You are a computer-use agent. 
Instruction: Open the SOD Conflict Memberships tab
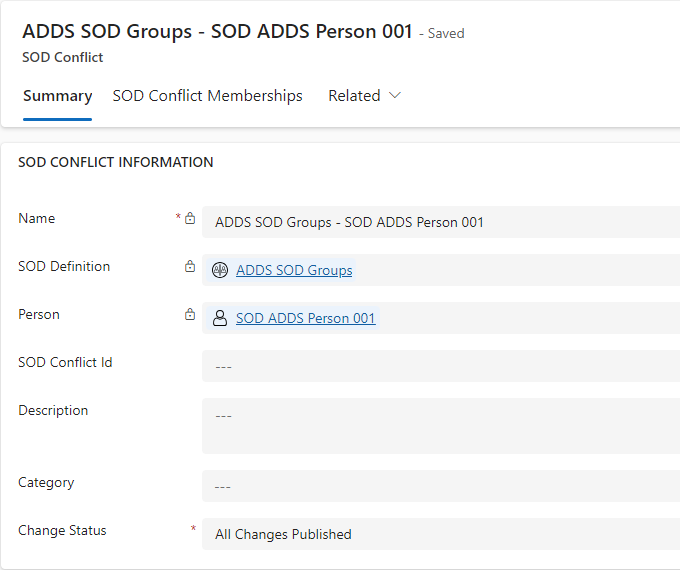tap(207, 96)
